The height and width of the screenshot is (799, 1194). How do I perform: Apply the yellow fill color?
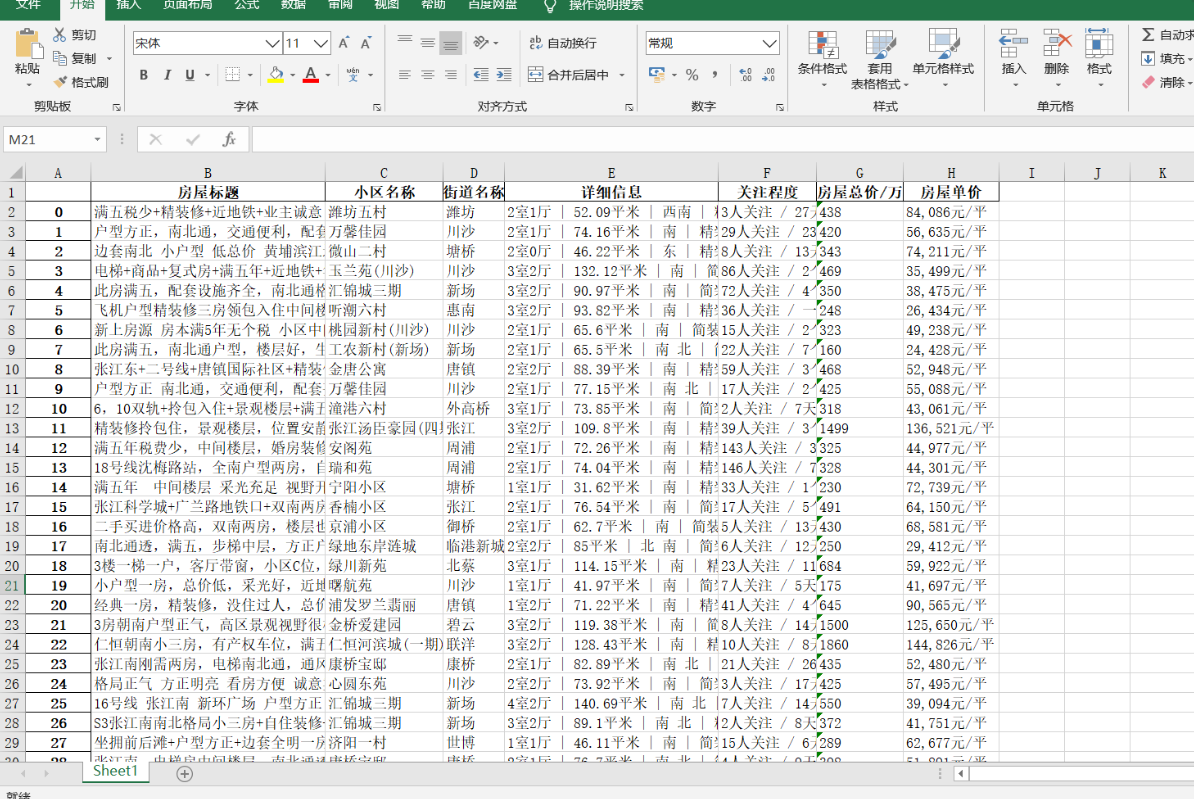pyautogui.click(x=276, y=75)
